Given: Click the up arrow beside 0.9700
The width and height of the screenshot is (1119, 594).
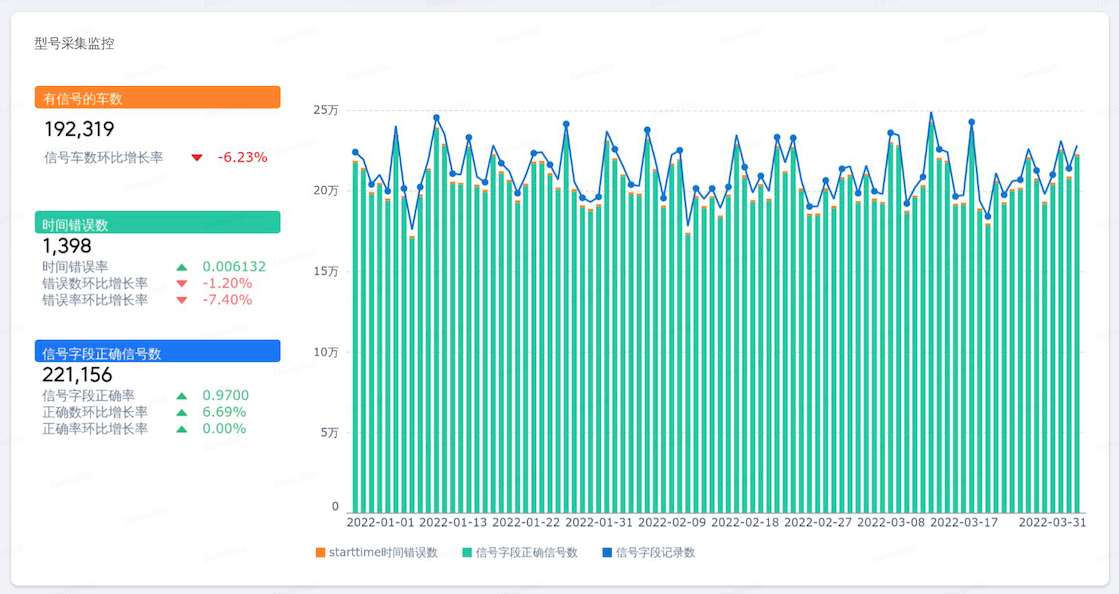Looking at the screenshot, I should (182, 396).
